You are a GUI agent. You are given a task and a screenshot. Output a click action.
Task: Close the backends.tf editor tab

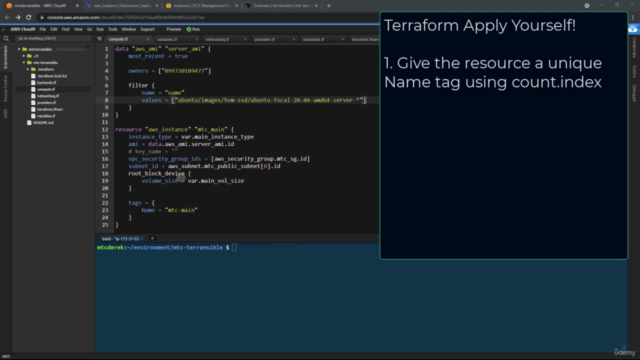click(x=342, y=40)
